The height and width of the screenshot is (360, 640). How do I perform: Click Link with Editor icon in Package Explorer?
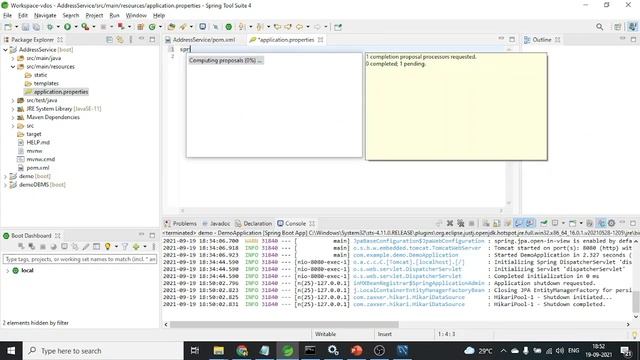tap(120, 40)
